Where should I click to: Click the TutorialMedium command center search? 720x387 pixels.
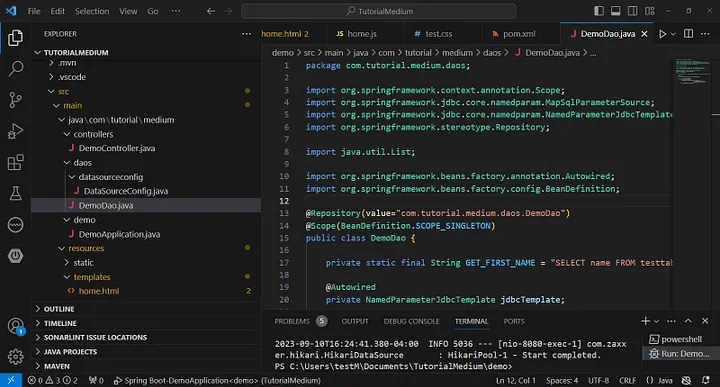coord(379,11)
